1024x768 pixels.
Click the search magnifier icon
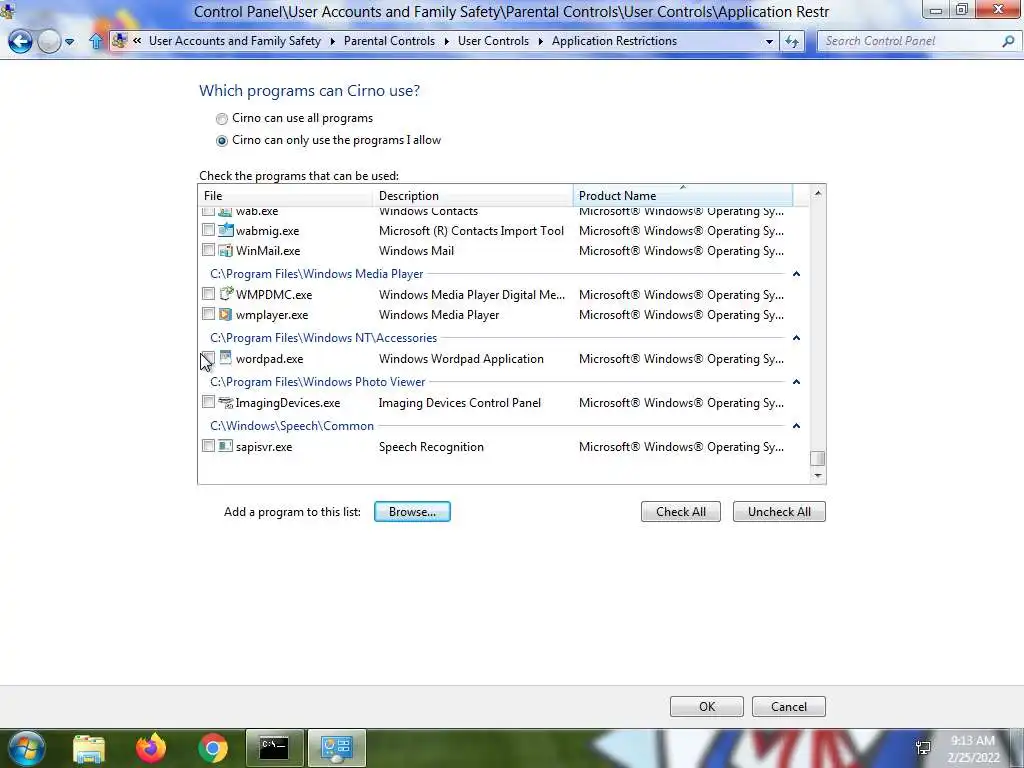coord(1008,41)
